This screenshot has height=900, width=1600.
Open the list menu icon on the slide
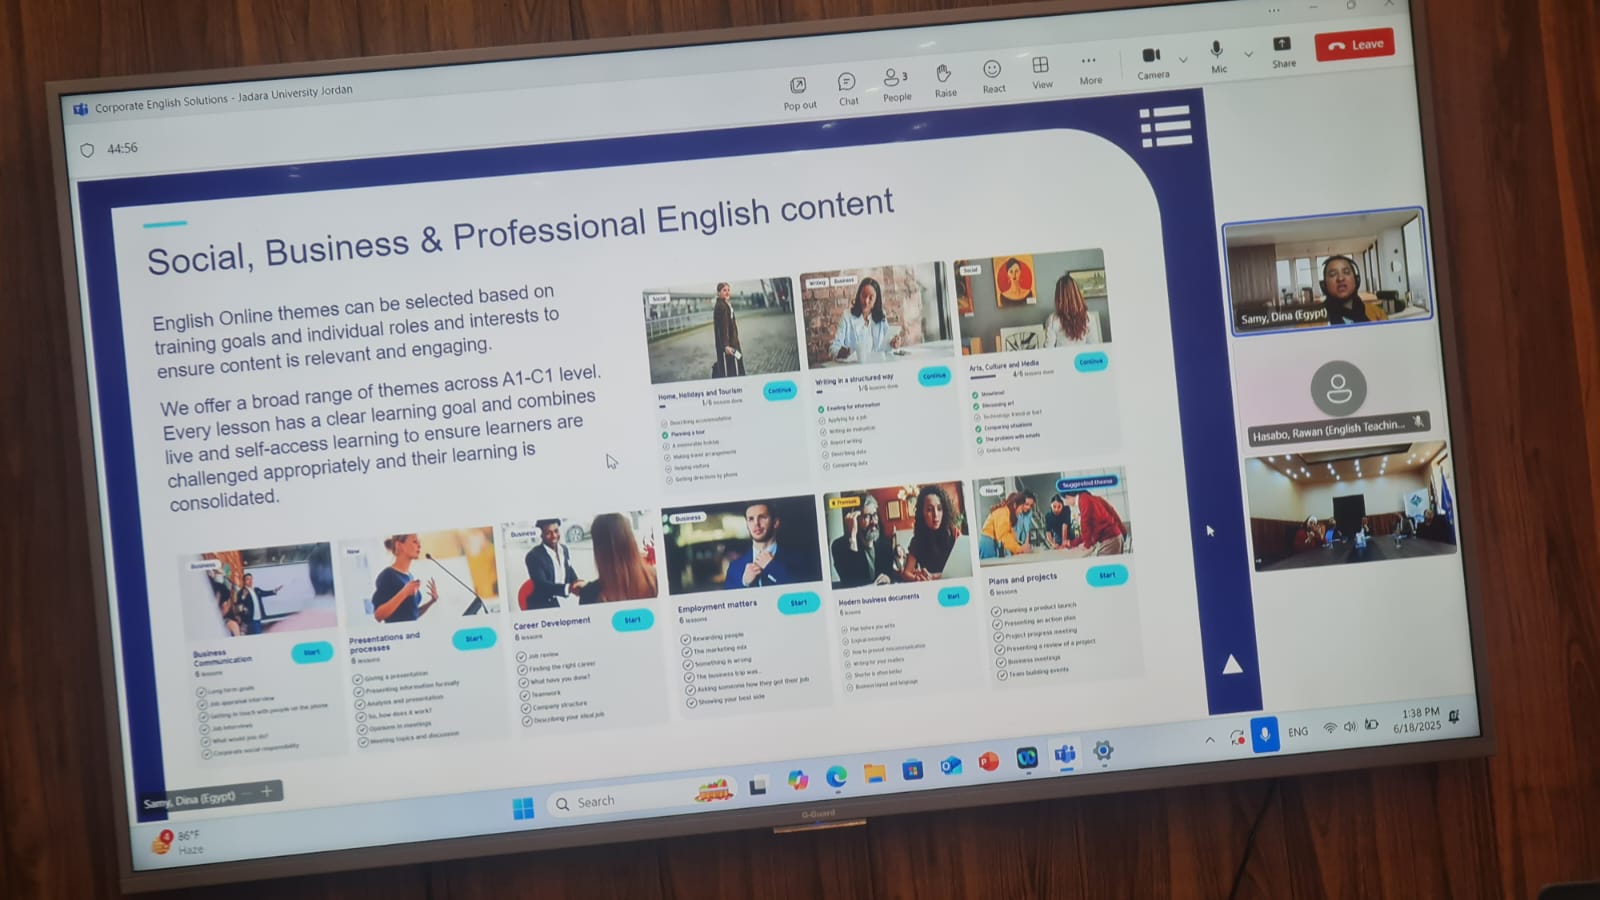[1165, 127]
